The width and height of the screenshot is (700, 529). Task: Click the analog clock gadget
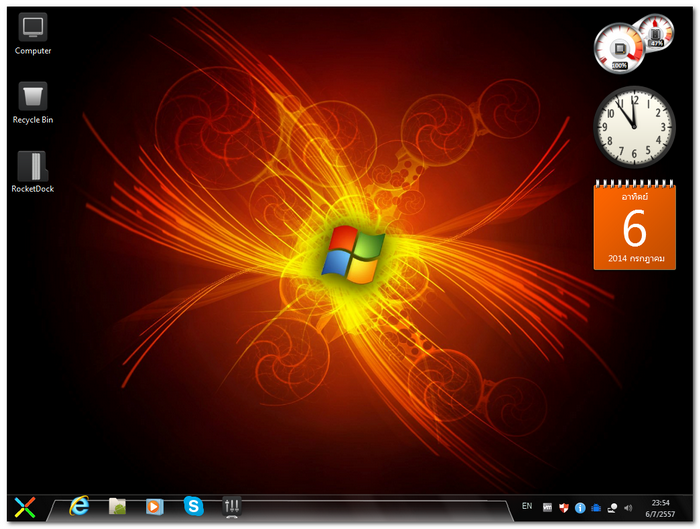634,127
